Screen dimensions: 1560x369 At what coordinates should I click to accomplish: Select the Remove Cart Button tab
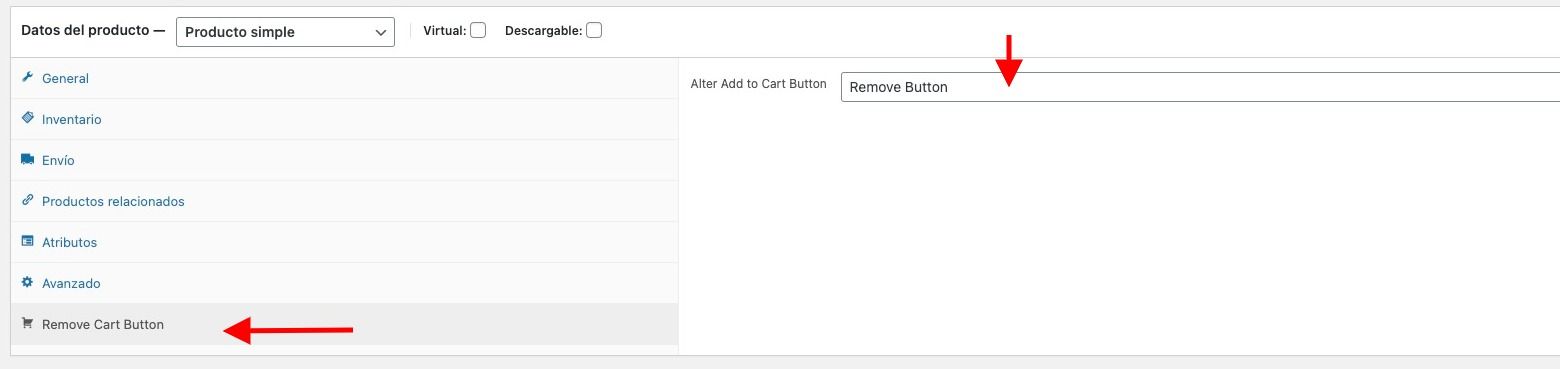344,324
